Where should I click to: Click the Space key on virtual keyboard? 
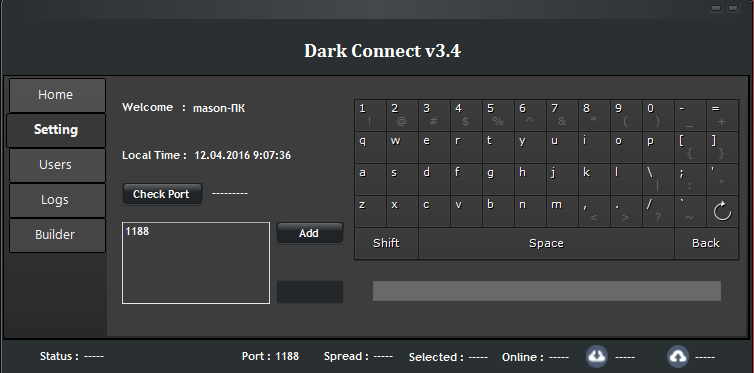(546, 243)
